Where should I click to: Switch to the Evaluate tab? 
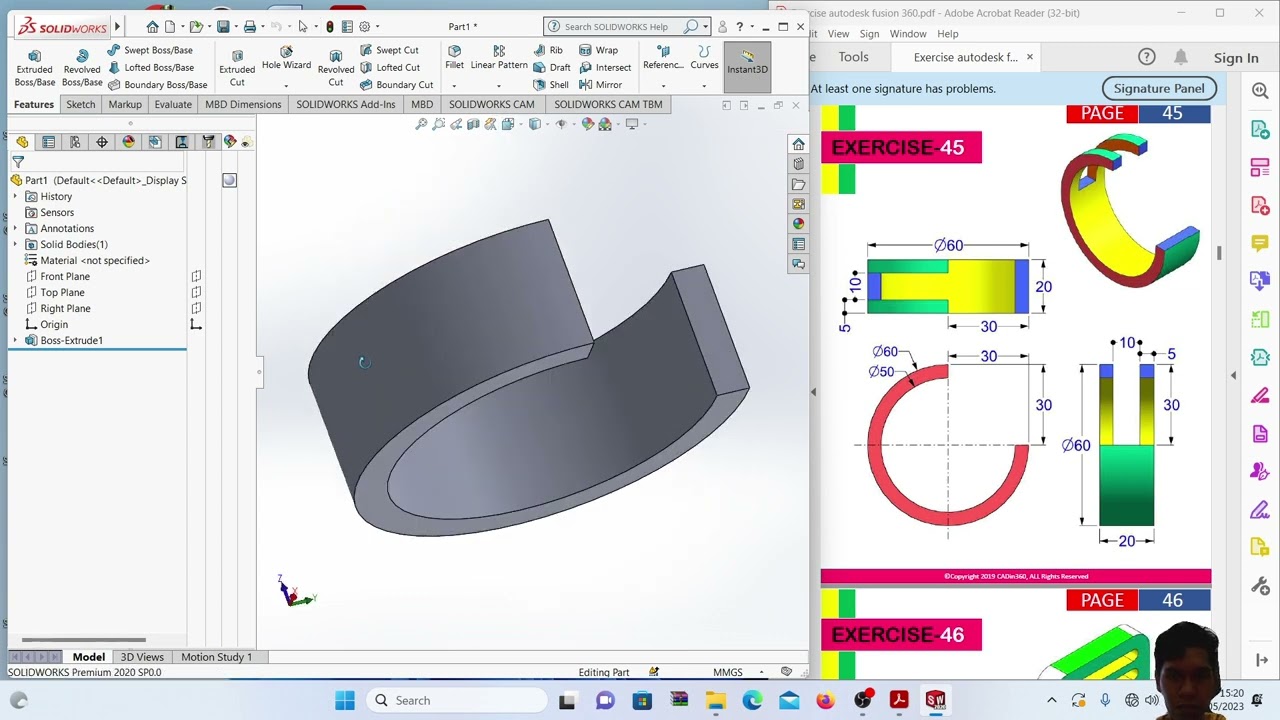[x=173, y=104]
